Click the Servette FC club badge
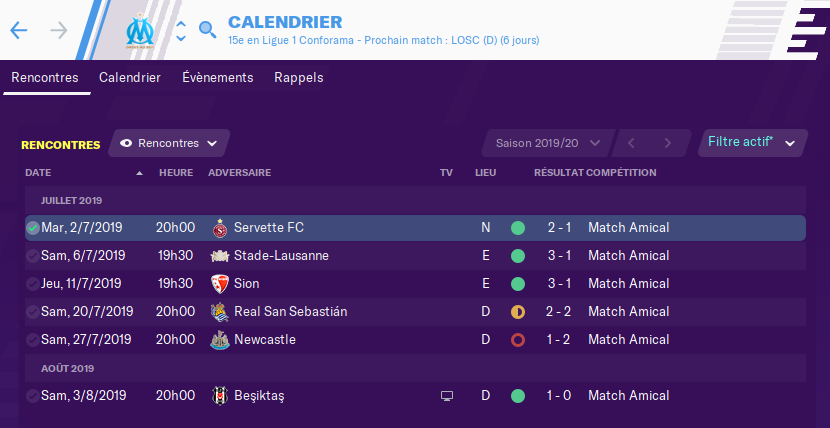 [x=220, y=228]
